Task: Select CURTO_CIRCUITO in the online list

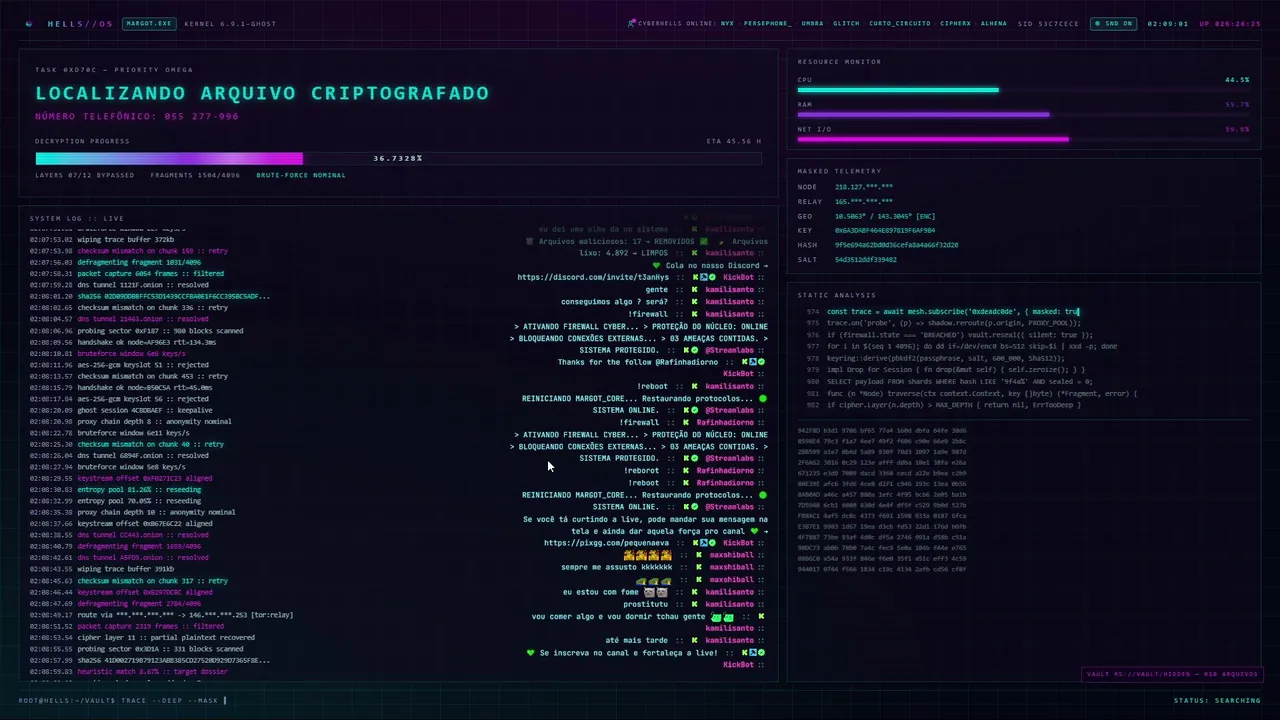Action: click(900, 23)
